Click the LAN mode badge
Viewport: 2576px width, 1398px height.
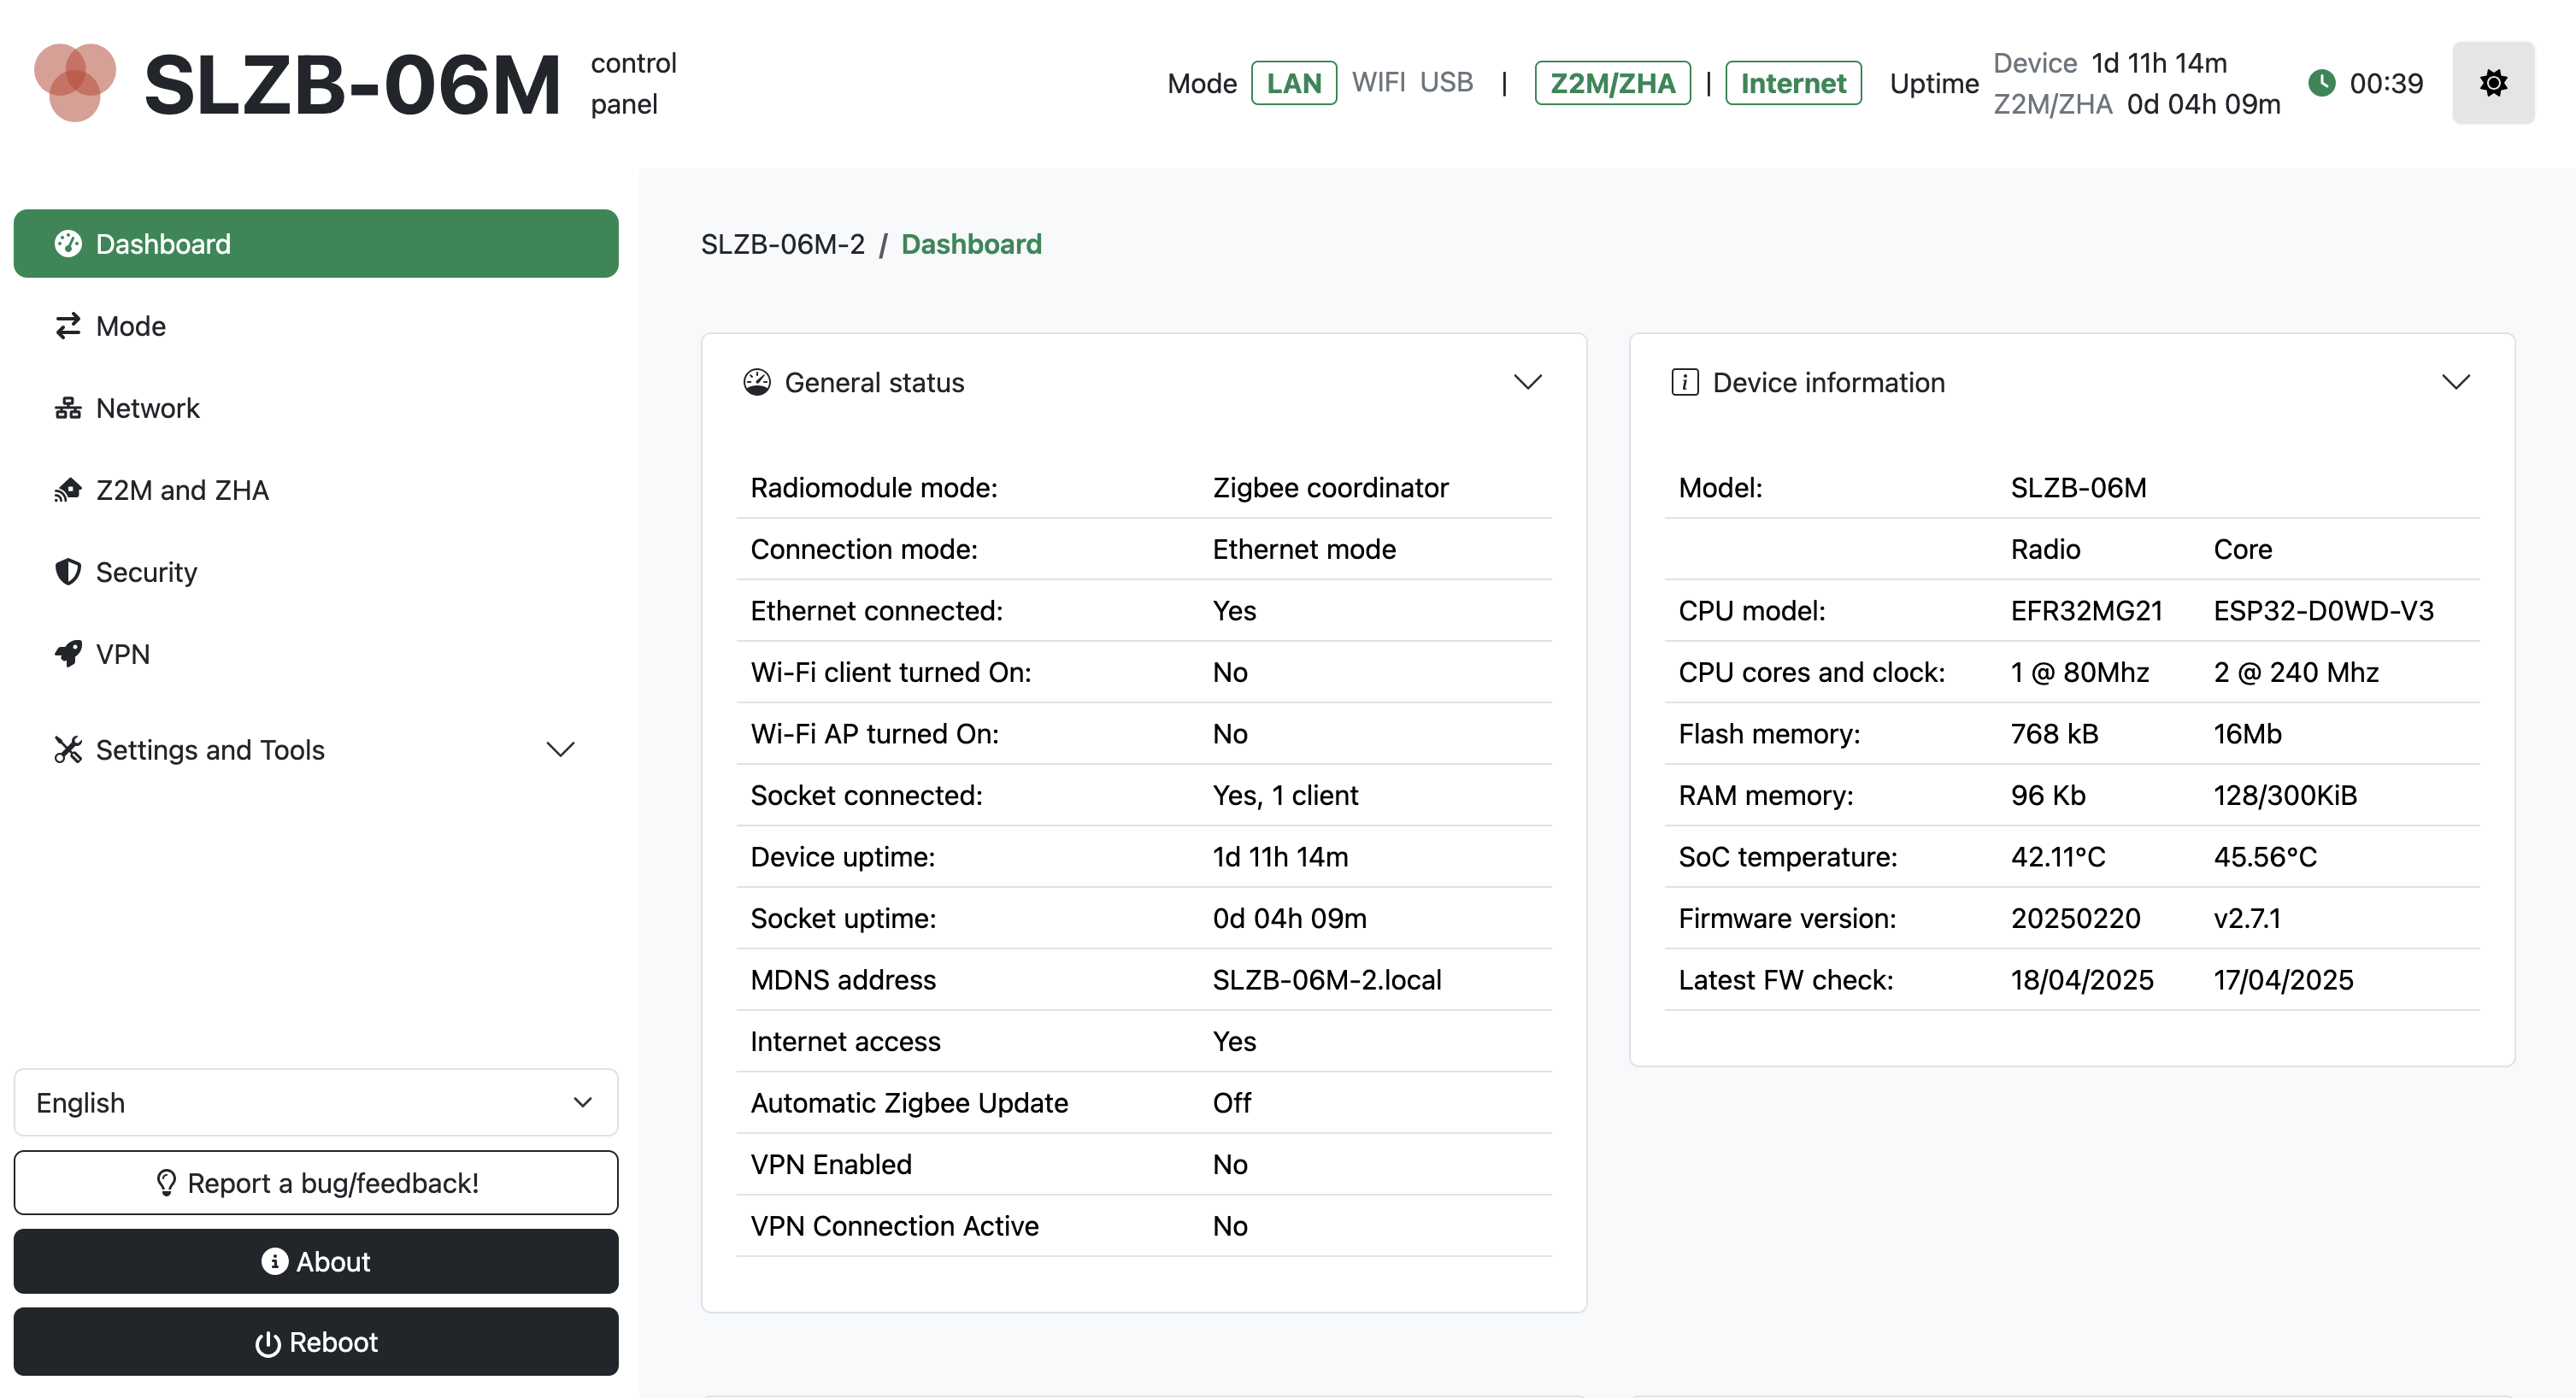pyautogui.click(x=1294, y=83)
